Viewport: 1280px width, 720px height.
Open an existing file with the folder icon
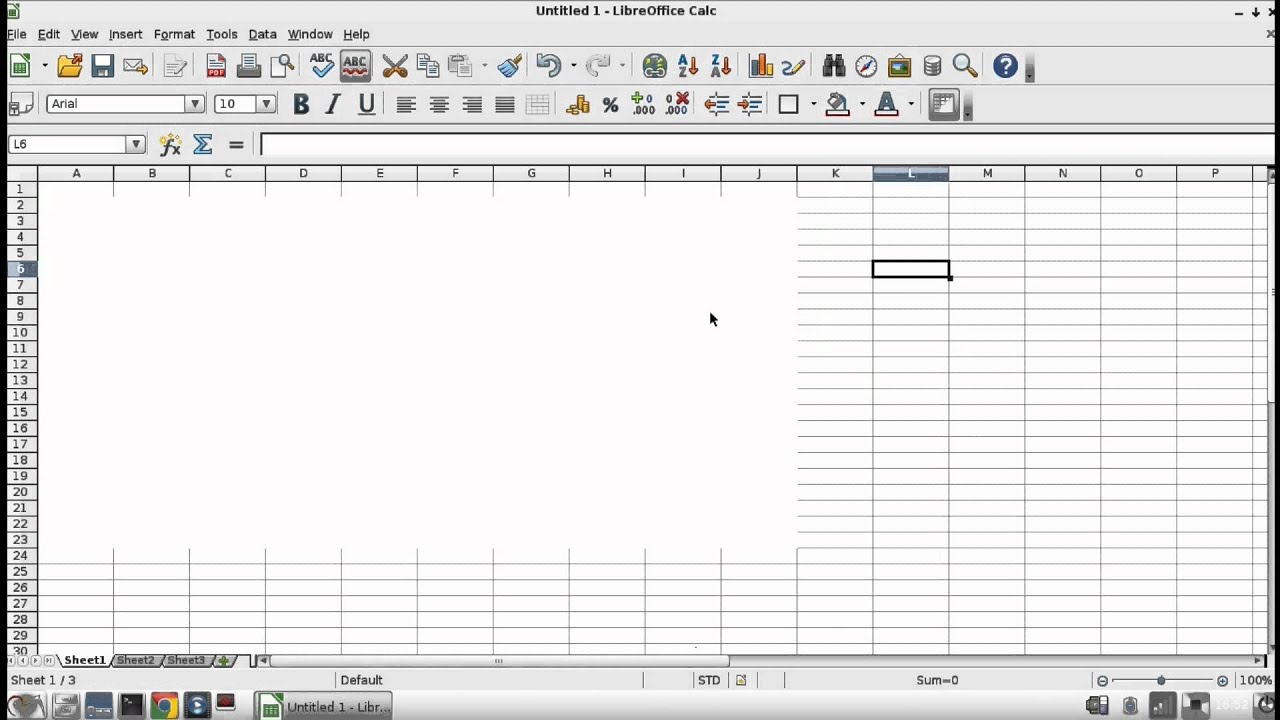[70, 66]
